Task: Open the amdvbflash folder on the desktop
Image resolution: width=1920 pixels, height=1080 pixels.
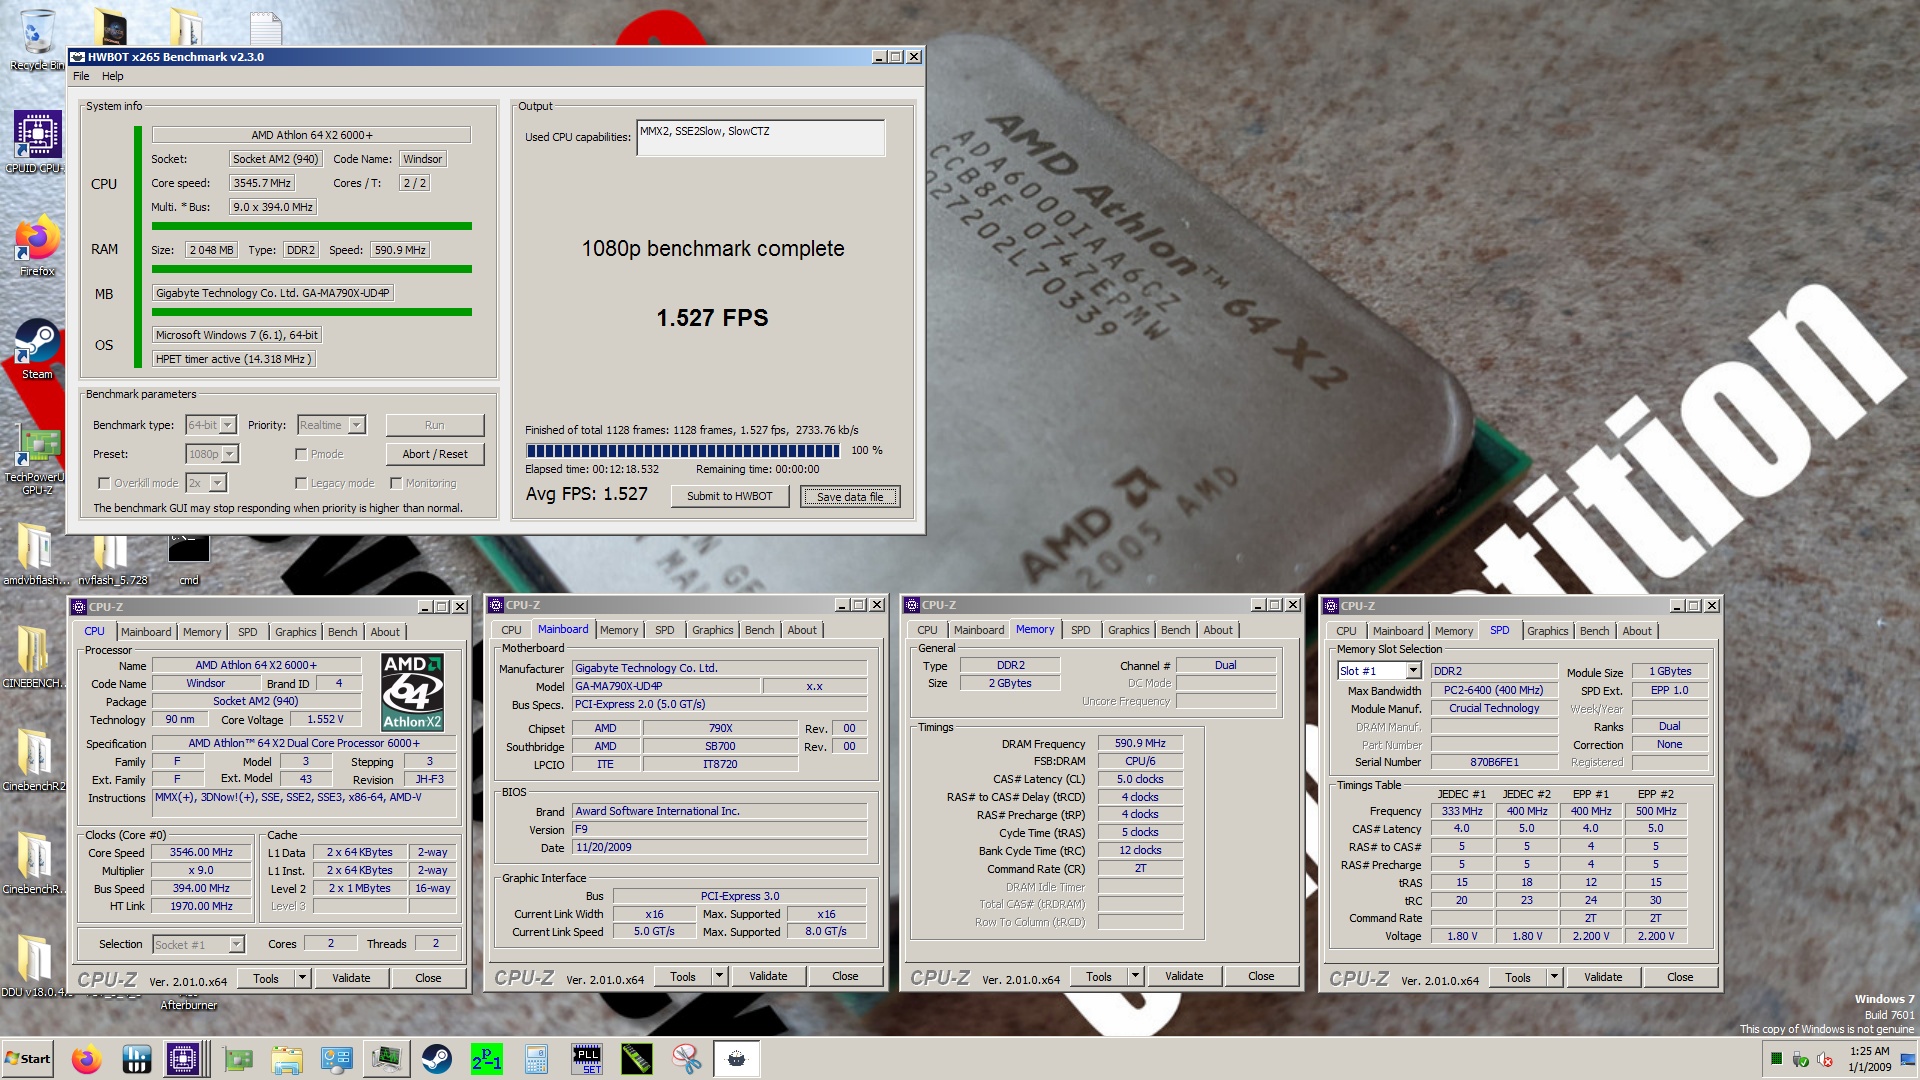Action: click(36, 553)
